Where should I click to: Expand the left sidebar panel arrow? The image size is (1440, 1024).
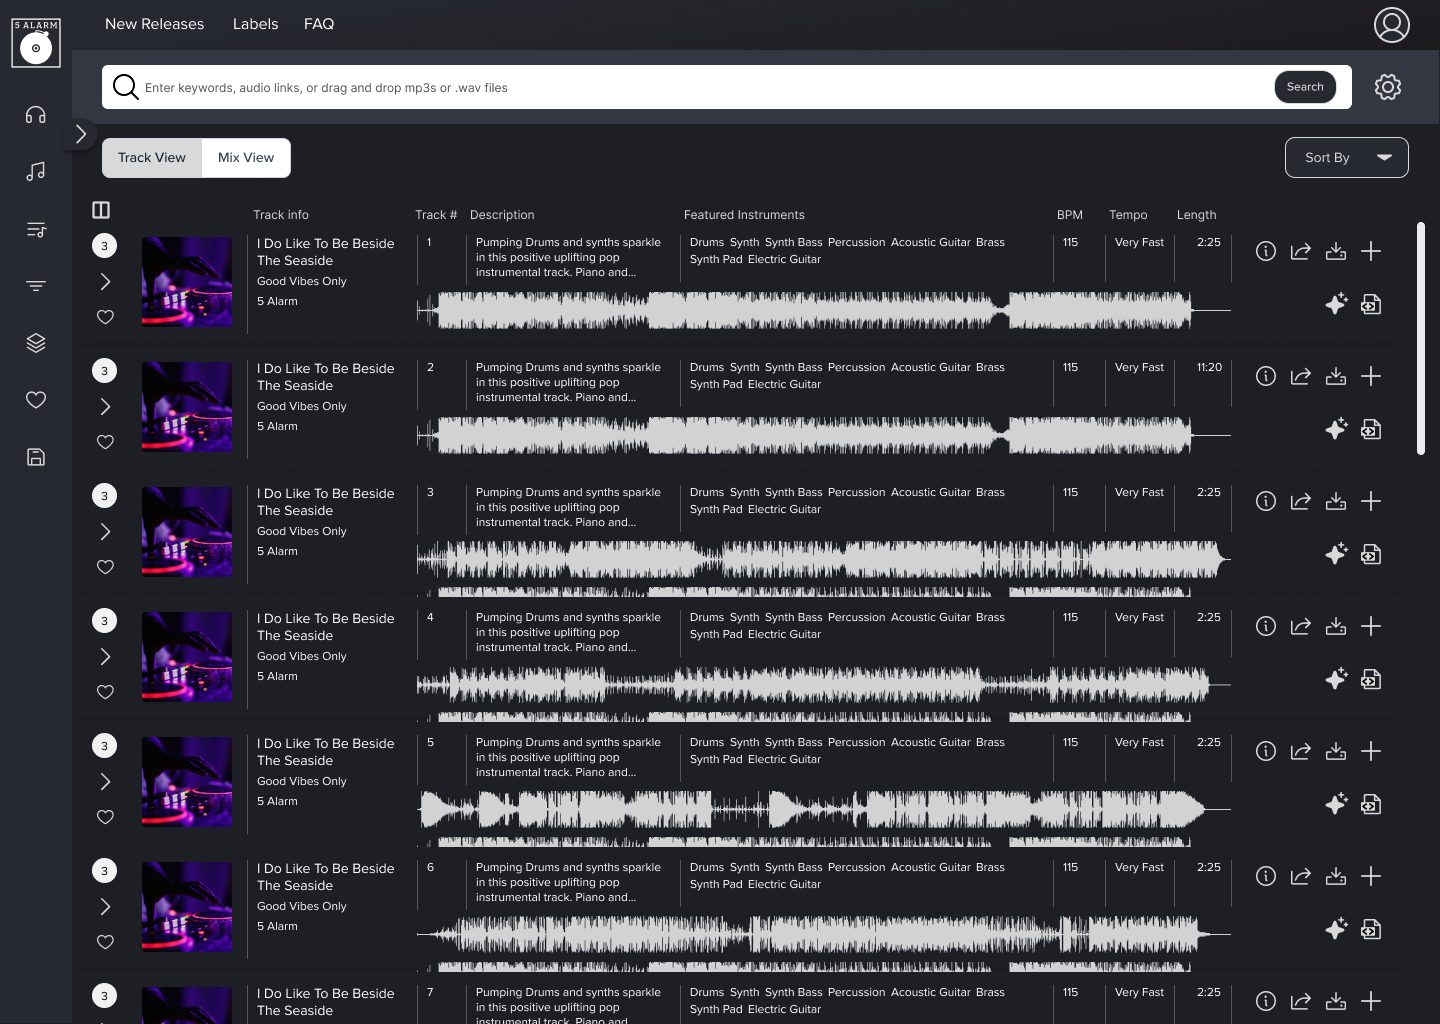pyautogui.click(x=81, y=134)
